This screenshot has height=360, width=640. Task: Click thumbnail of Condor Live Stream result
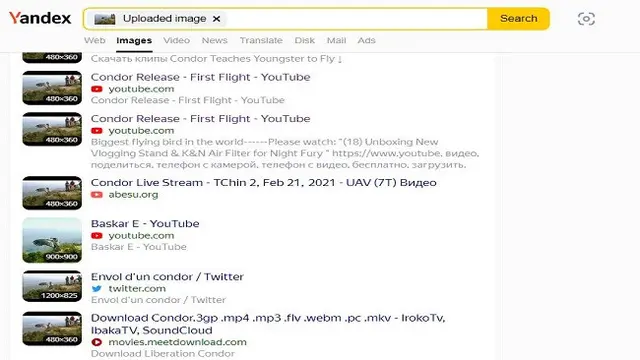(52, 193)
